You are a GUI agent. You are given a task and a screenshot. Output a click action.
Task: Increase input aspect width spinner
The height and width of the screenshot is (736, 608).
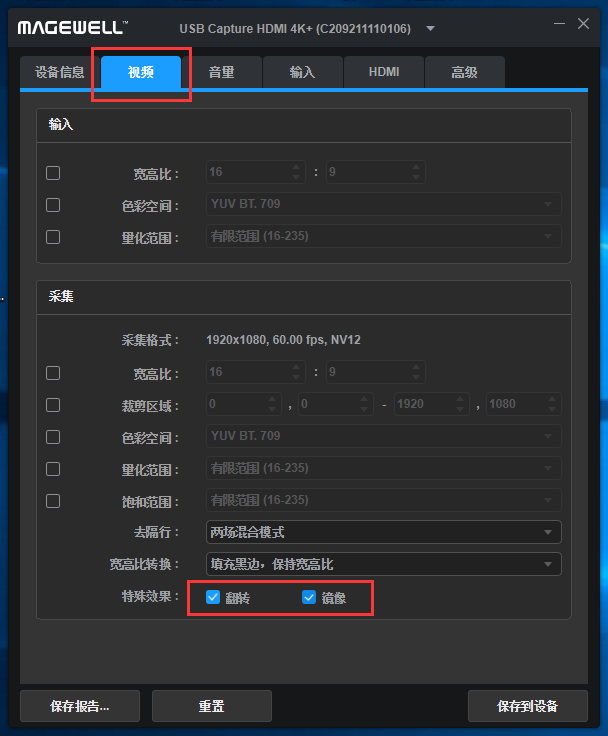296,167
